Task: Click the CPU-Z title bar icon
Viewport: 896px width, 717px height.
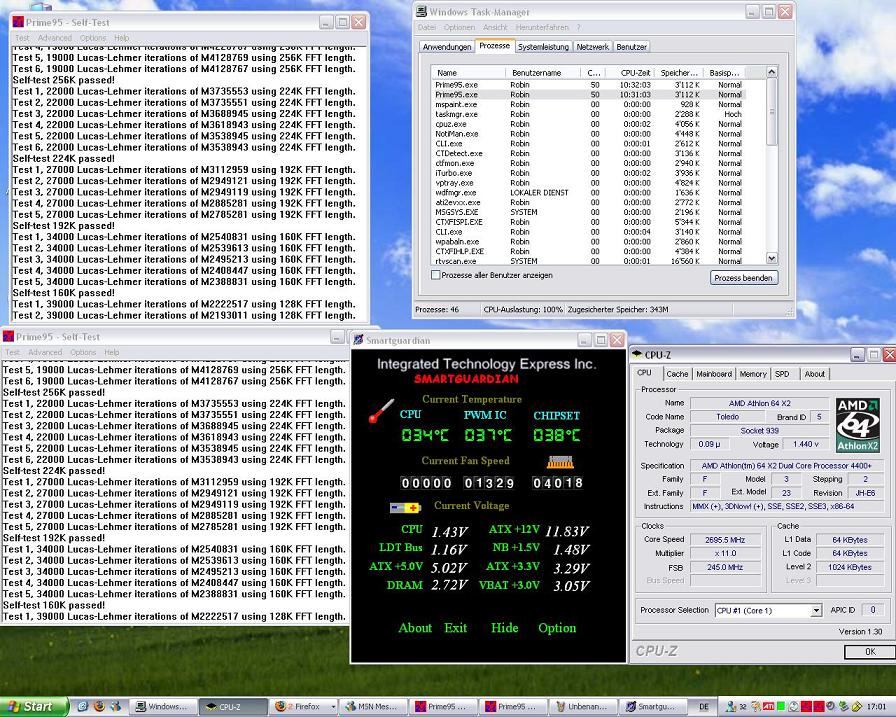Action: coord(637,354)
